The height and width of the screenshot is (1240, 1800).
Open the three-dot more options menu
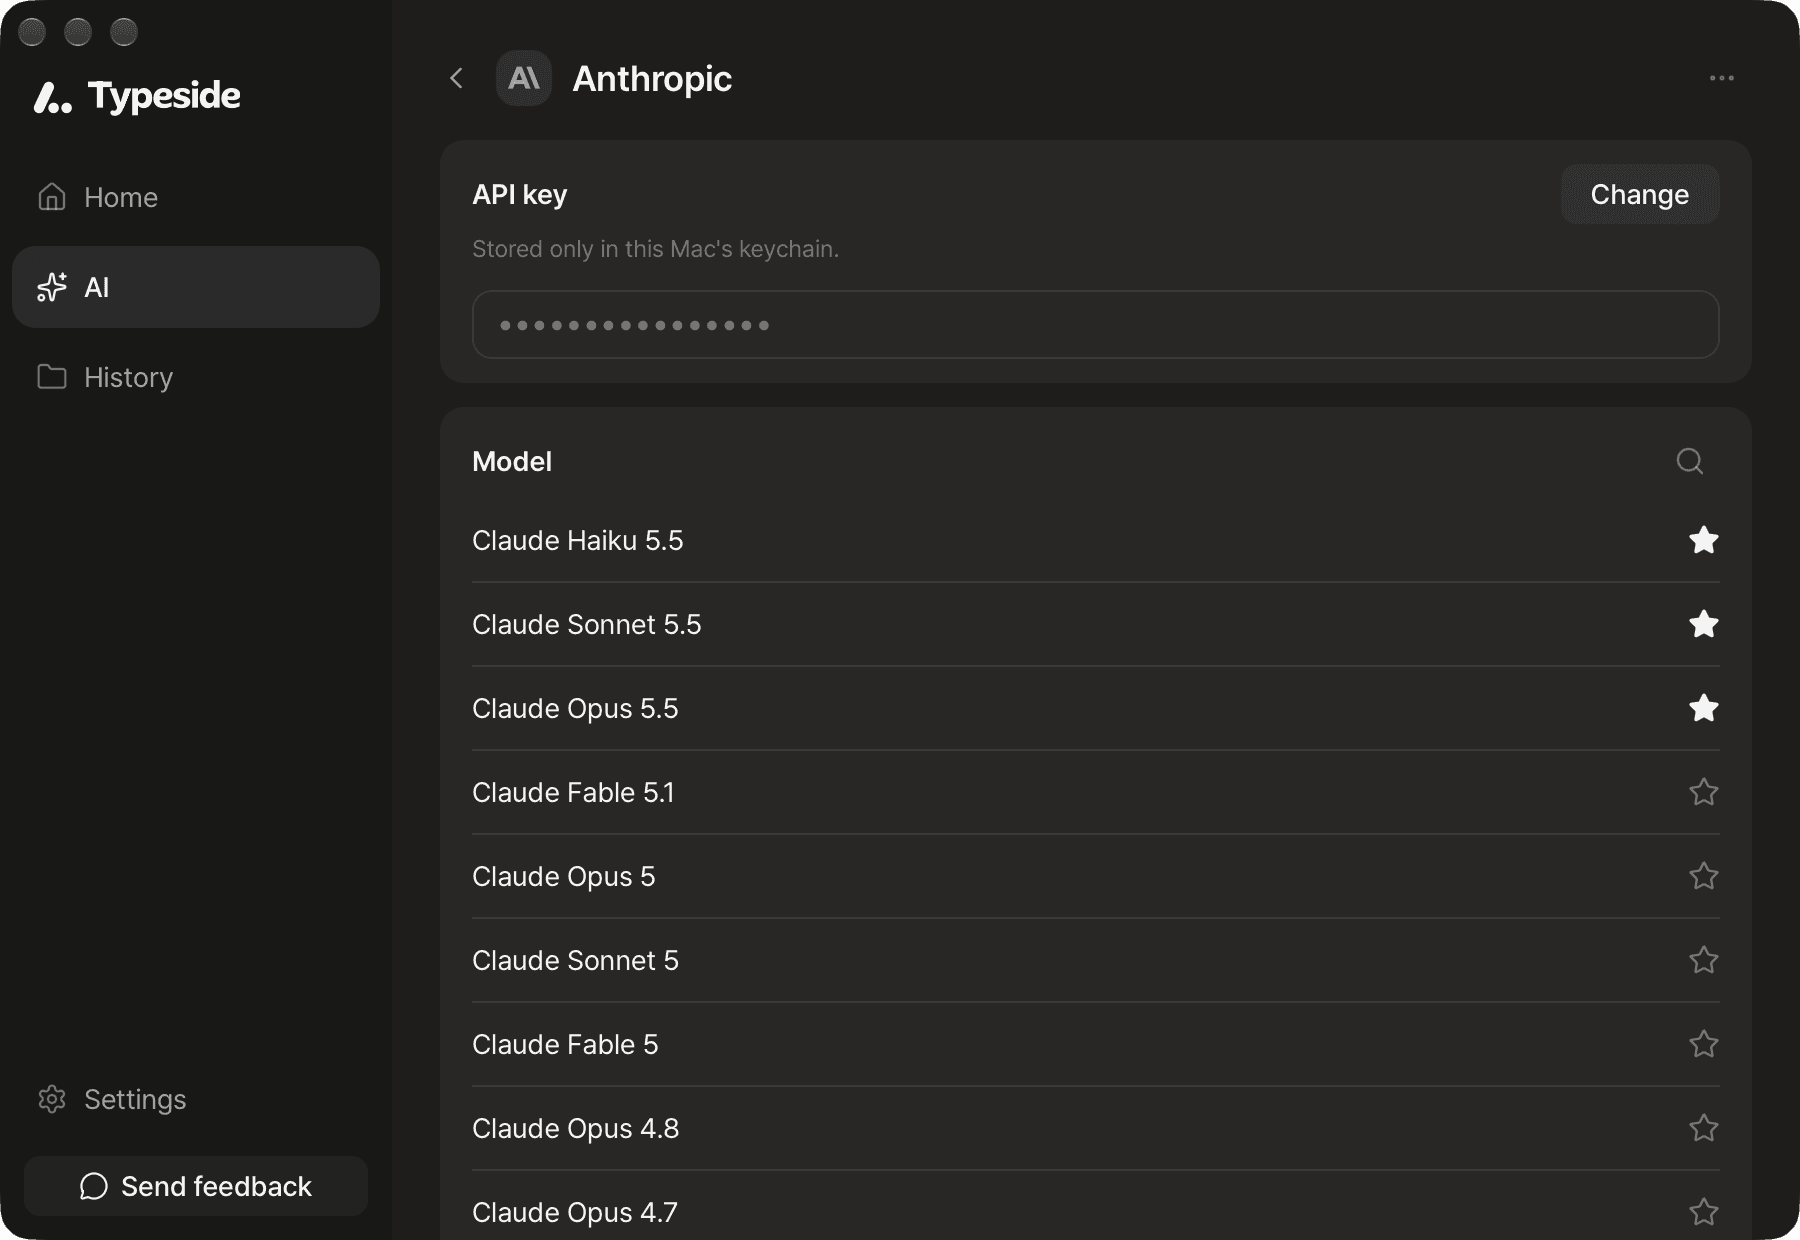[x=1721, y=78]
